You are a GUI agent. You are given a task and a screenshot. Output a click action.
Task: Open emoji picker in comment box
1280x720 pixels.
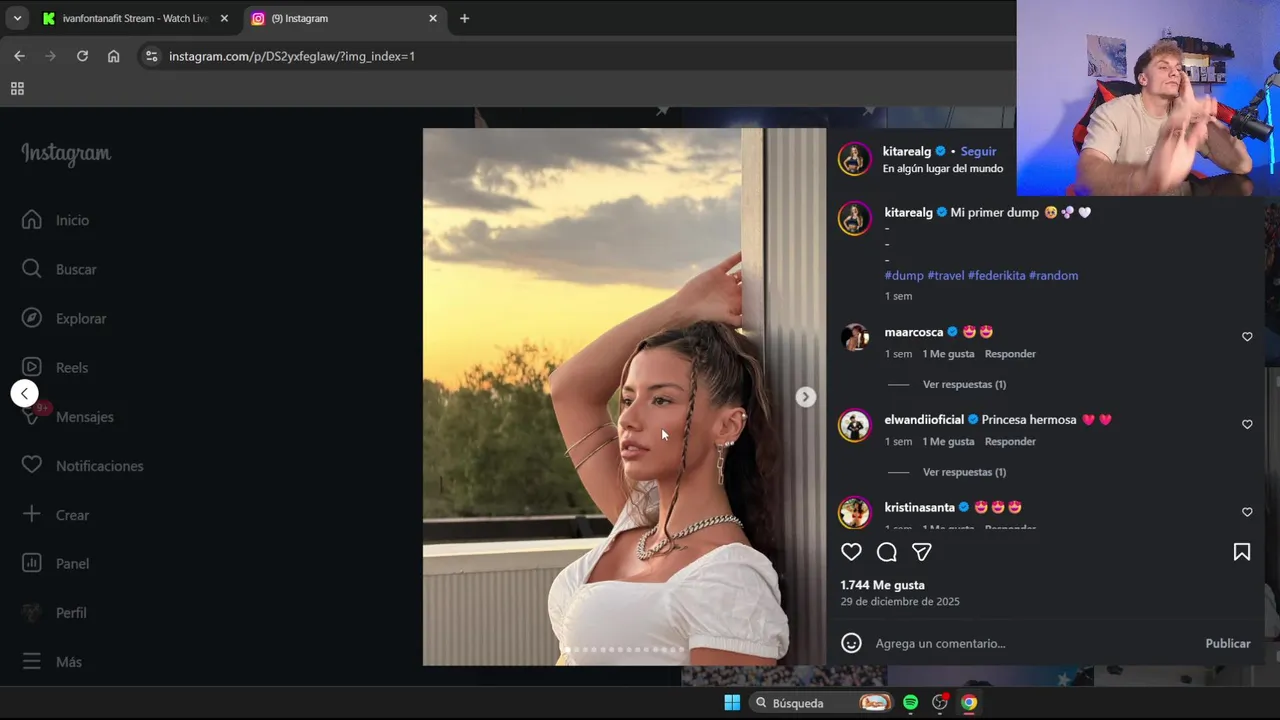pyautogui.click(x=851, y=643)
